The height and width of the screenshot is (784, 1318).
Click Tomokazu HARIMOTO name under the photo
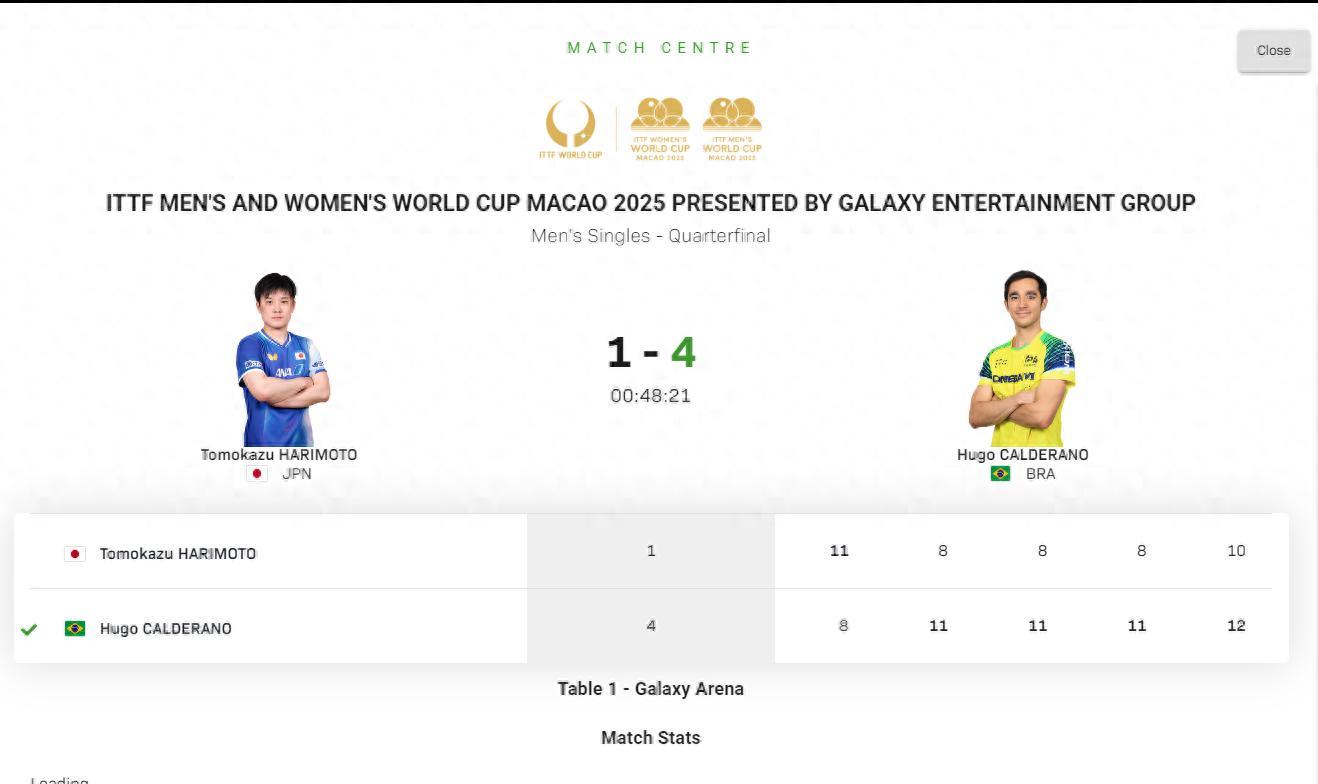tap(279, 455)
